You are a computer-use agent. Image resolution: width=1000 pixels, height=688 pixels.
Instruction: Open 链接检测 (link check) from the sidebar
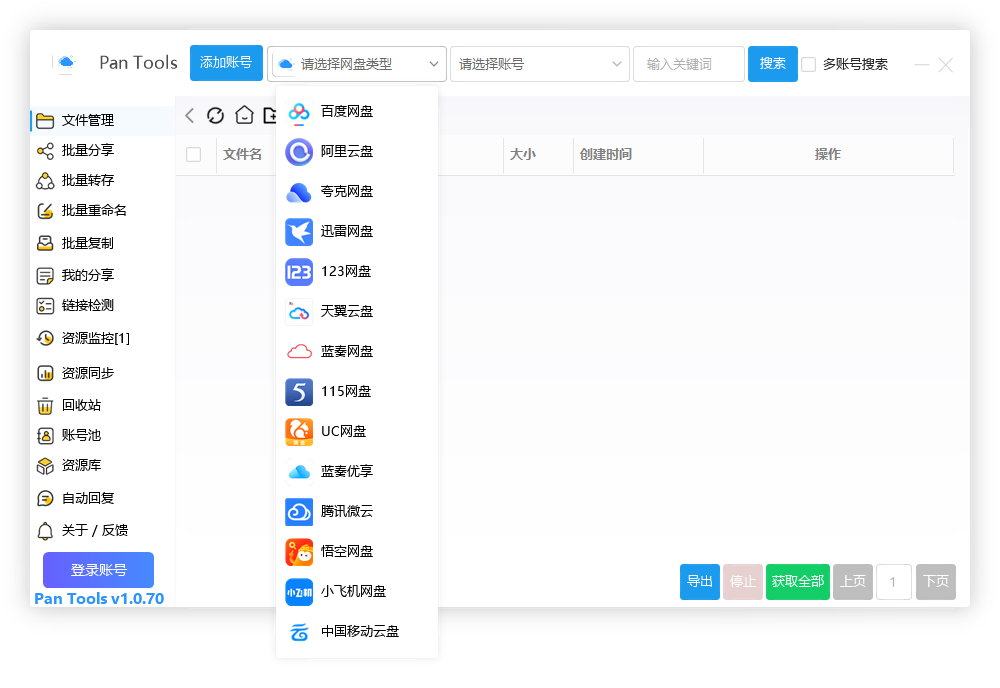coord(44,307)
